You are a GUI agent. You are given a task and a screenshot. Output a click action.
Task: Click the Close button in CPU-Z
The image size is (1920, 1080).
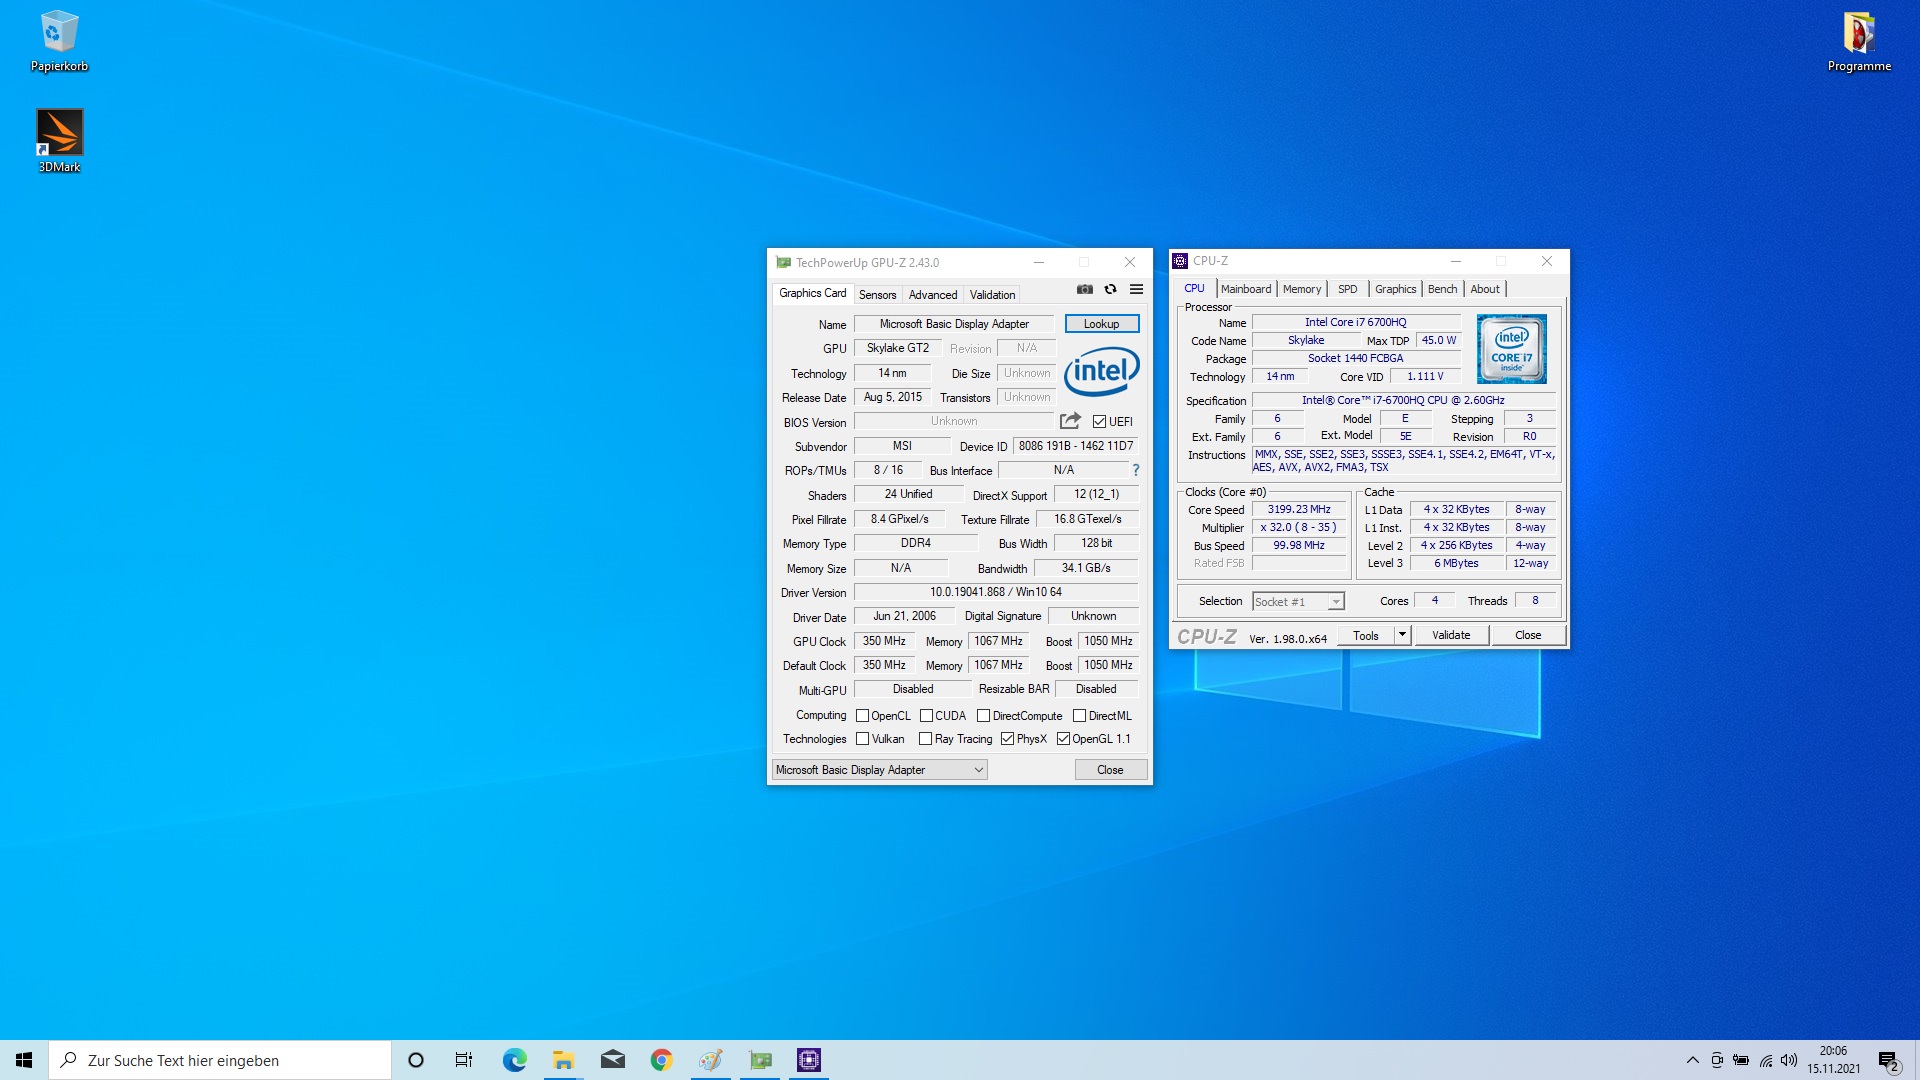click(1528, 635)
